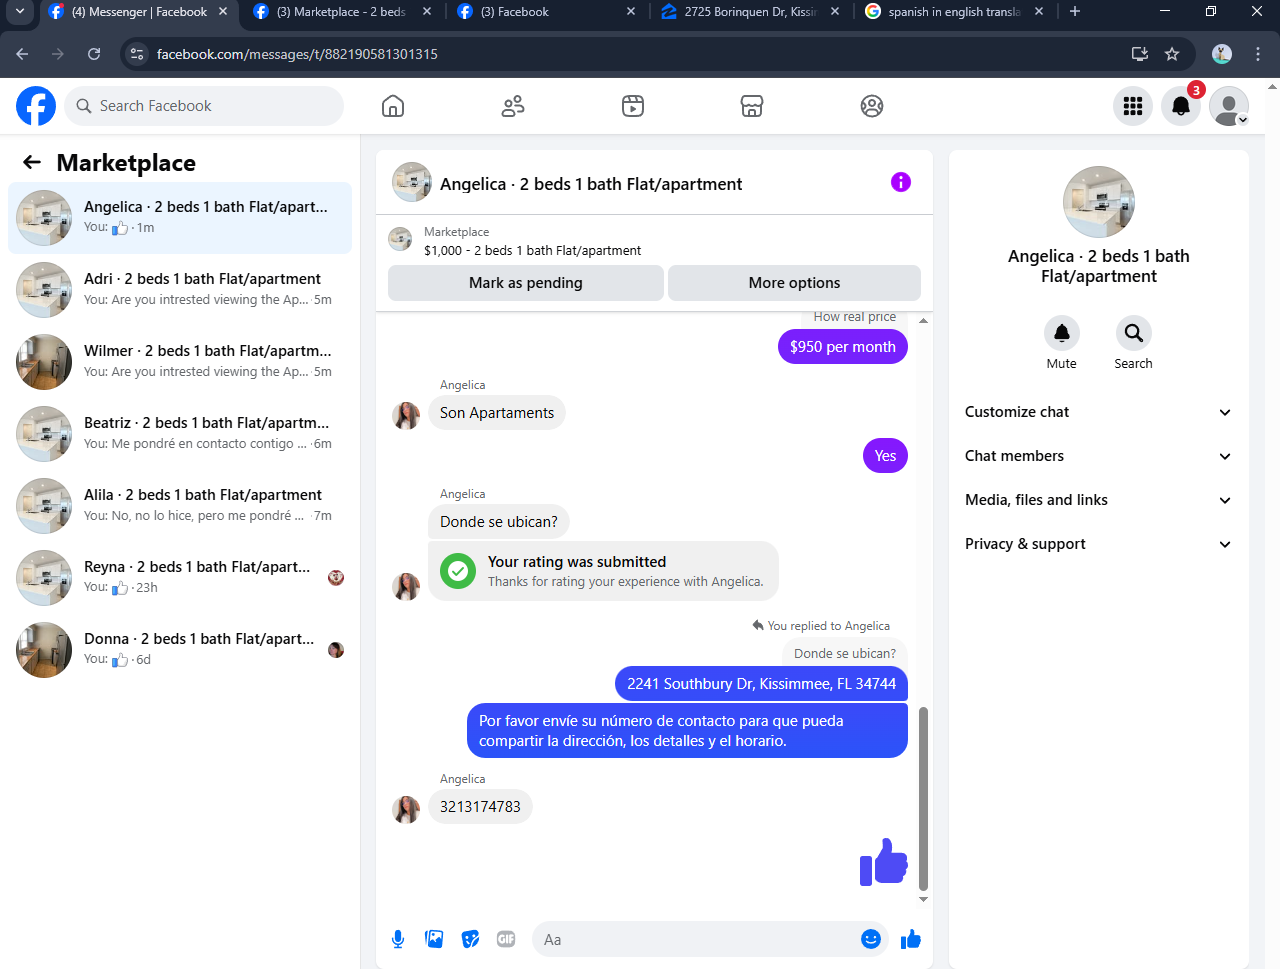Screen dimensions: 1280x969
Task: Open the Video/Reels icon in navigation
Action: [633, 106]
